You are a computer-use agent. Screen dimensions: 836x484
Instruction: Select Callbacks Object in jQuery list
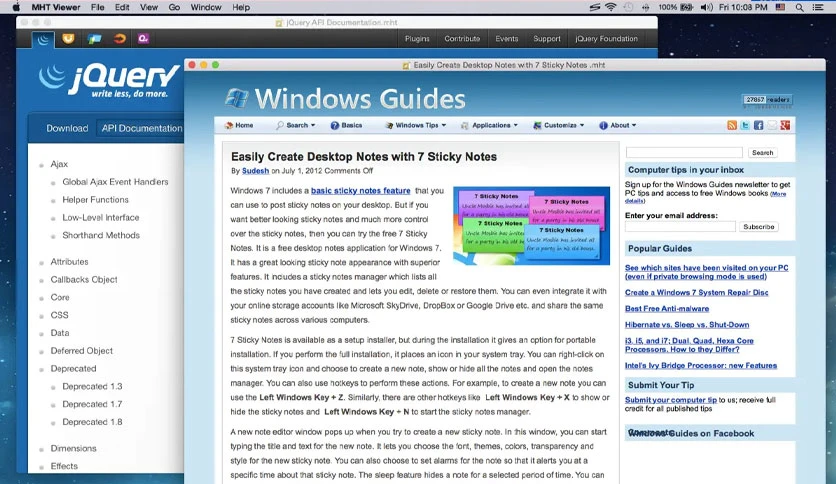(84, 279)
